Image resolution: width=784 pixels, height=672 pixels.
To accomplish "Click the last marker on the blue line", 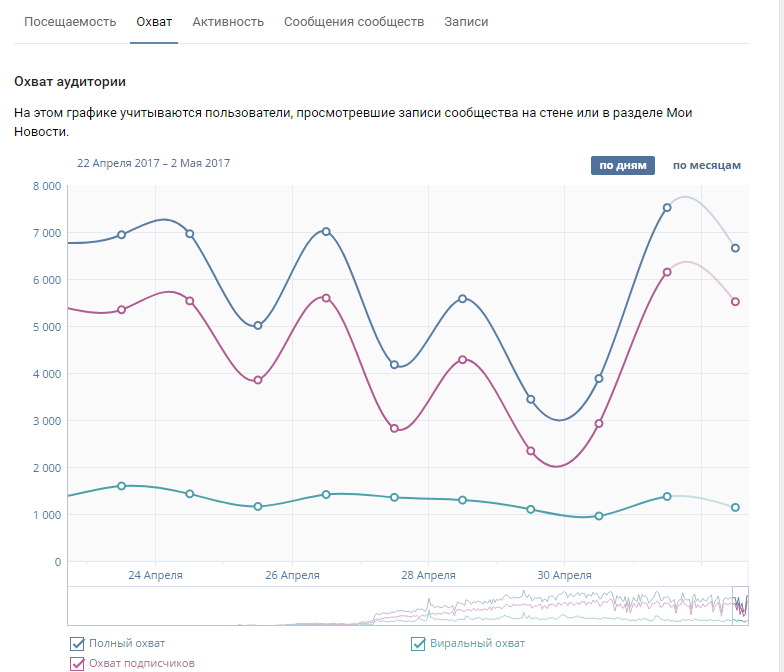I will pos(735,248).
